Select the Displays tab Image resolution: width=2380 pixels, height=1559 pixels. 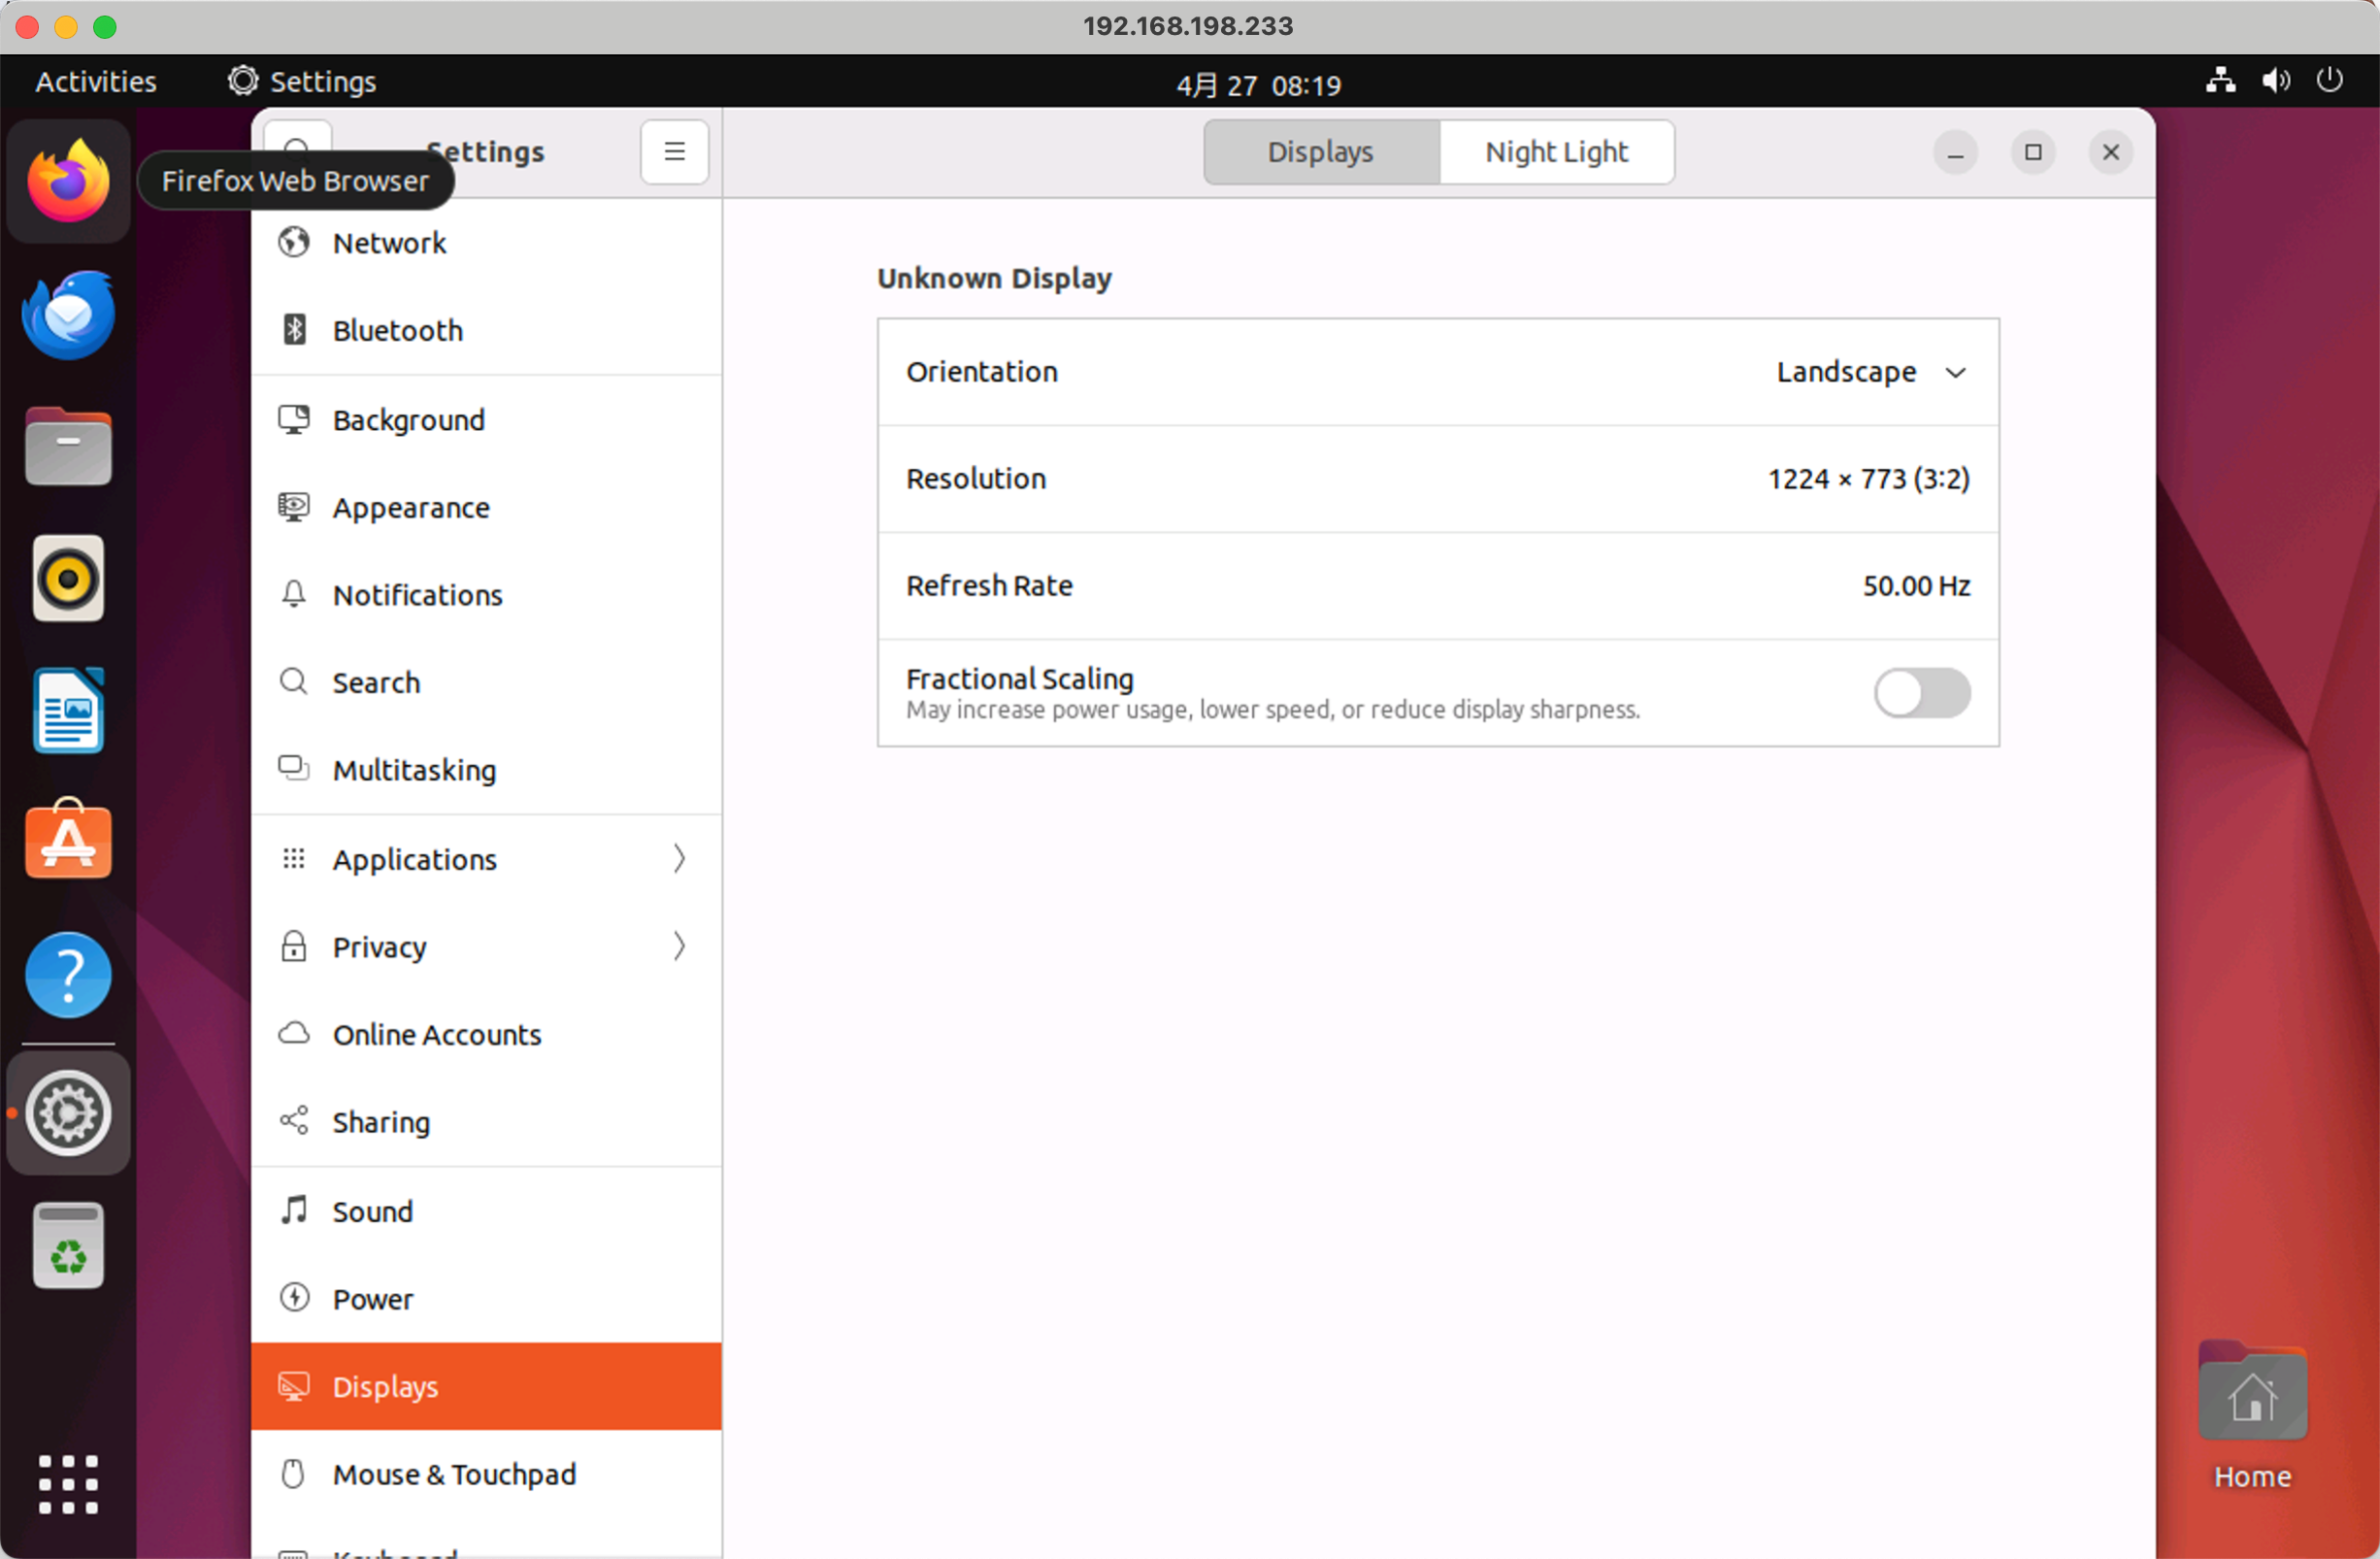click(x=1320, y=152)
